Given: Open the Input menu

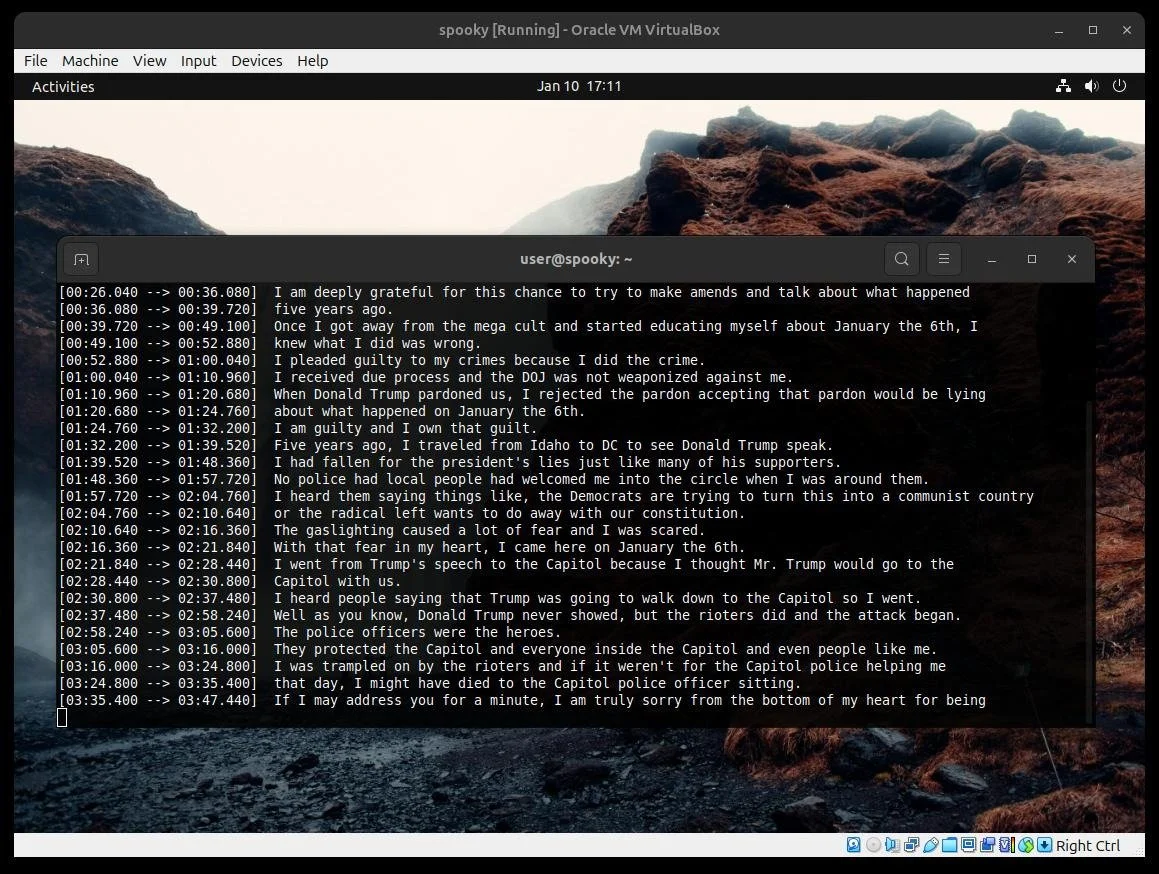Looking at the screenshot, I should click(199, 61).
